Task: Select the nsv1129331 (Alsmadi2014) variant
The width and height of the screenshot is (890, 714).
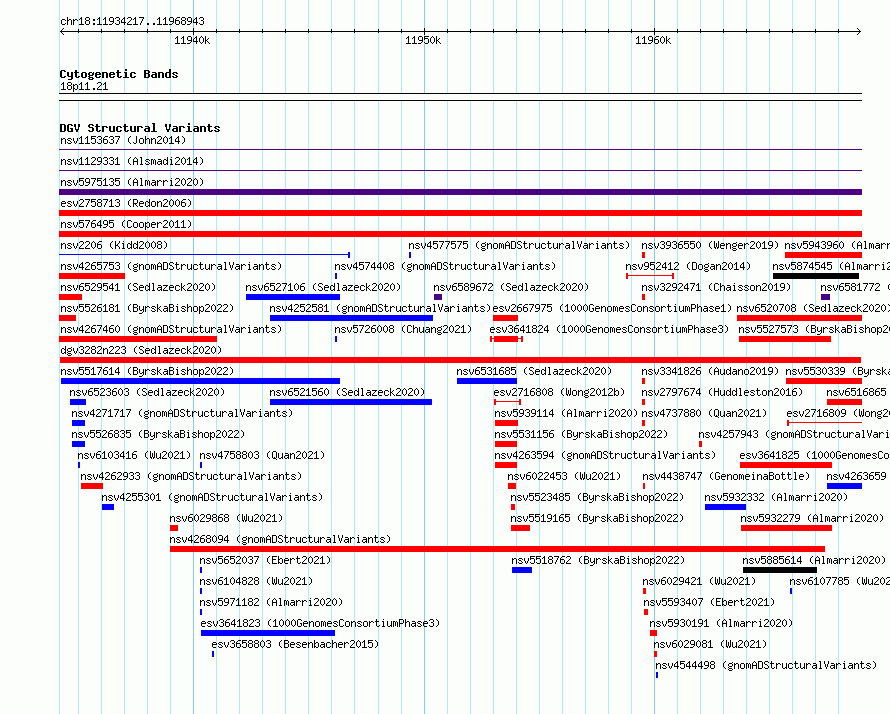Action: pos(132,161)
